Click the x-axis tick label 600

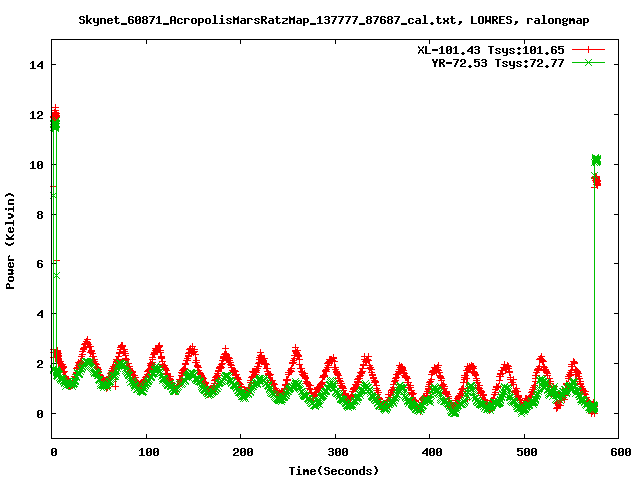point(620,452)
